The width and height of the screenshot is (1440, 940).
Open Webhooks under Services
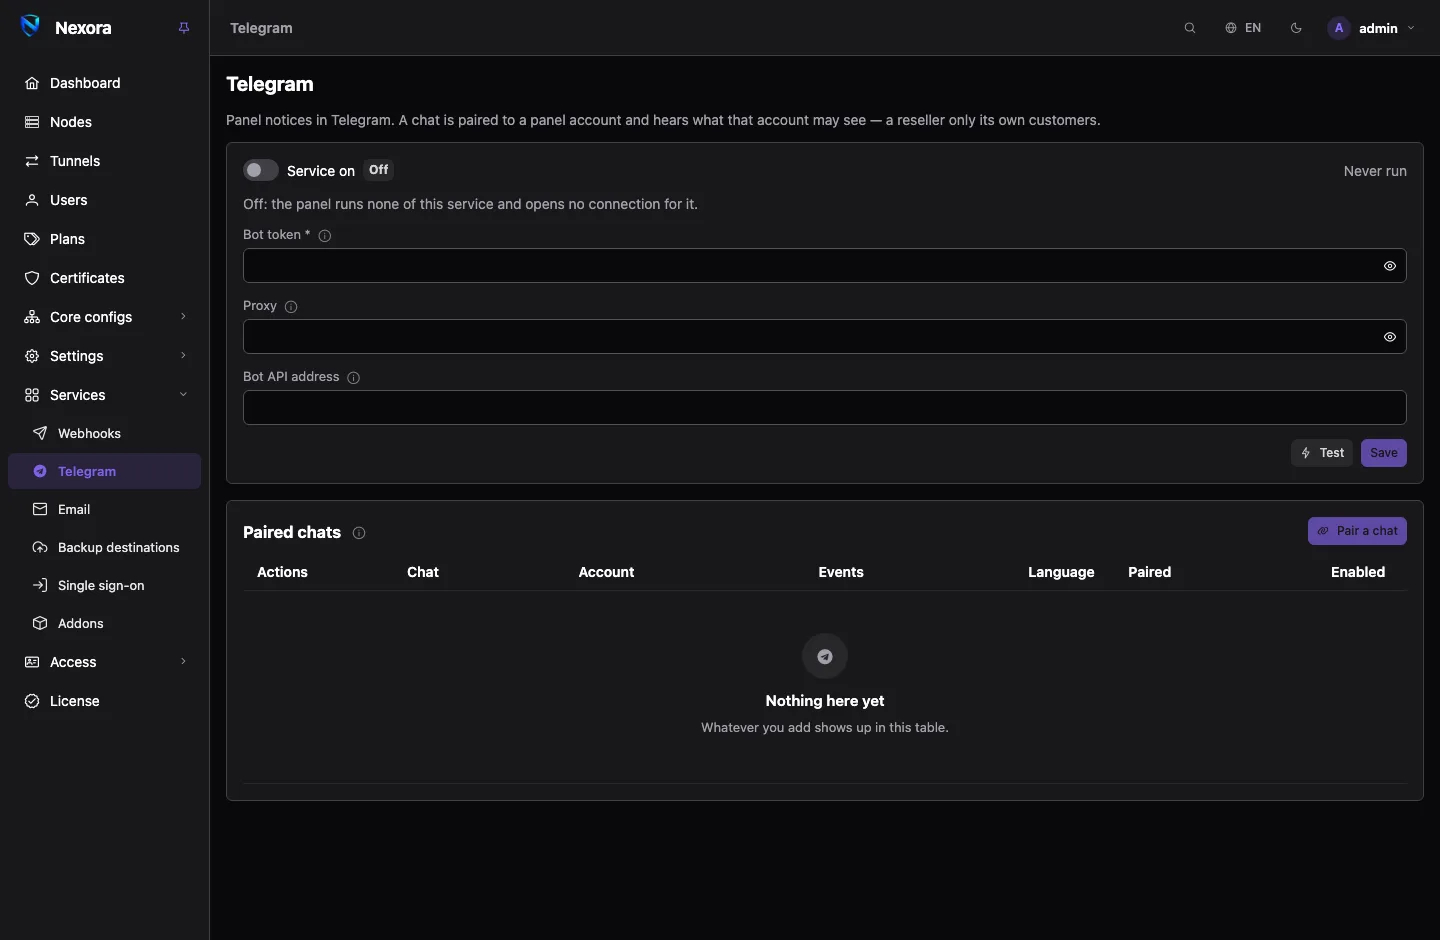point(105,433)
